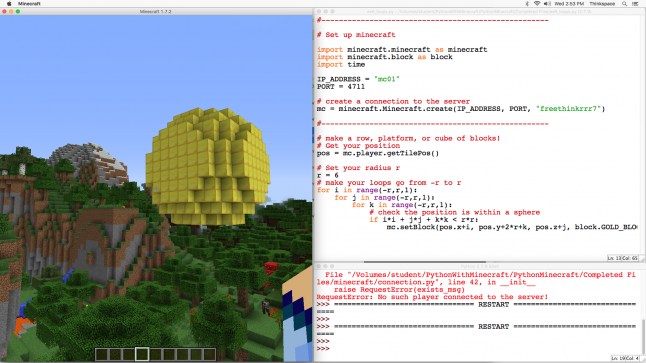Click the yellow gold block sphere

click(x=208, y=166)
